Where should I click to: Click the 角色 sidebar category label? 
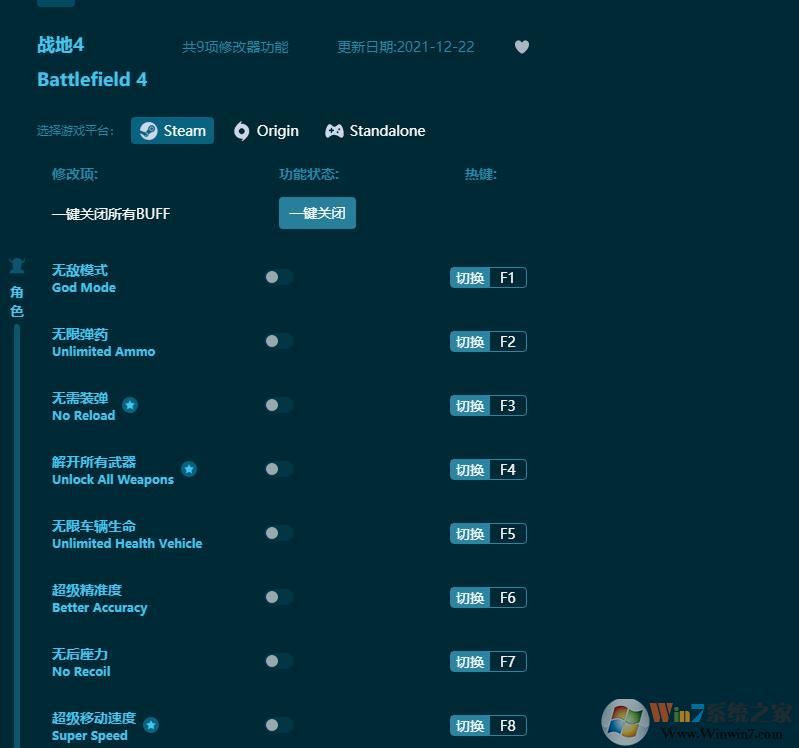17,301
